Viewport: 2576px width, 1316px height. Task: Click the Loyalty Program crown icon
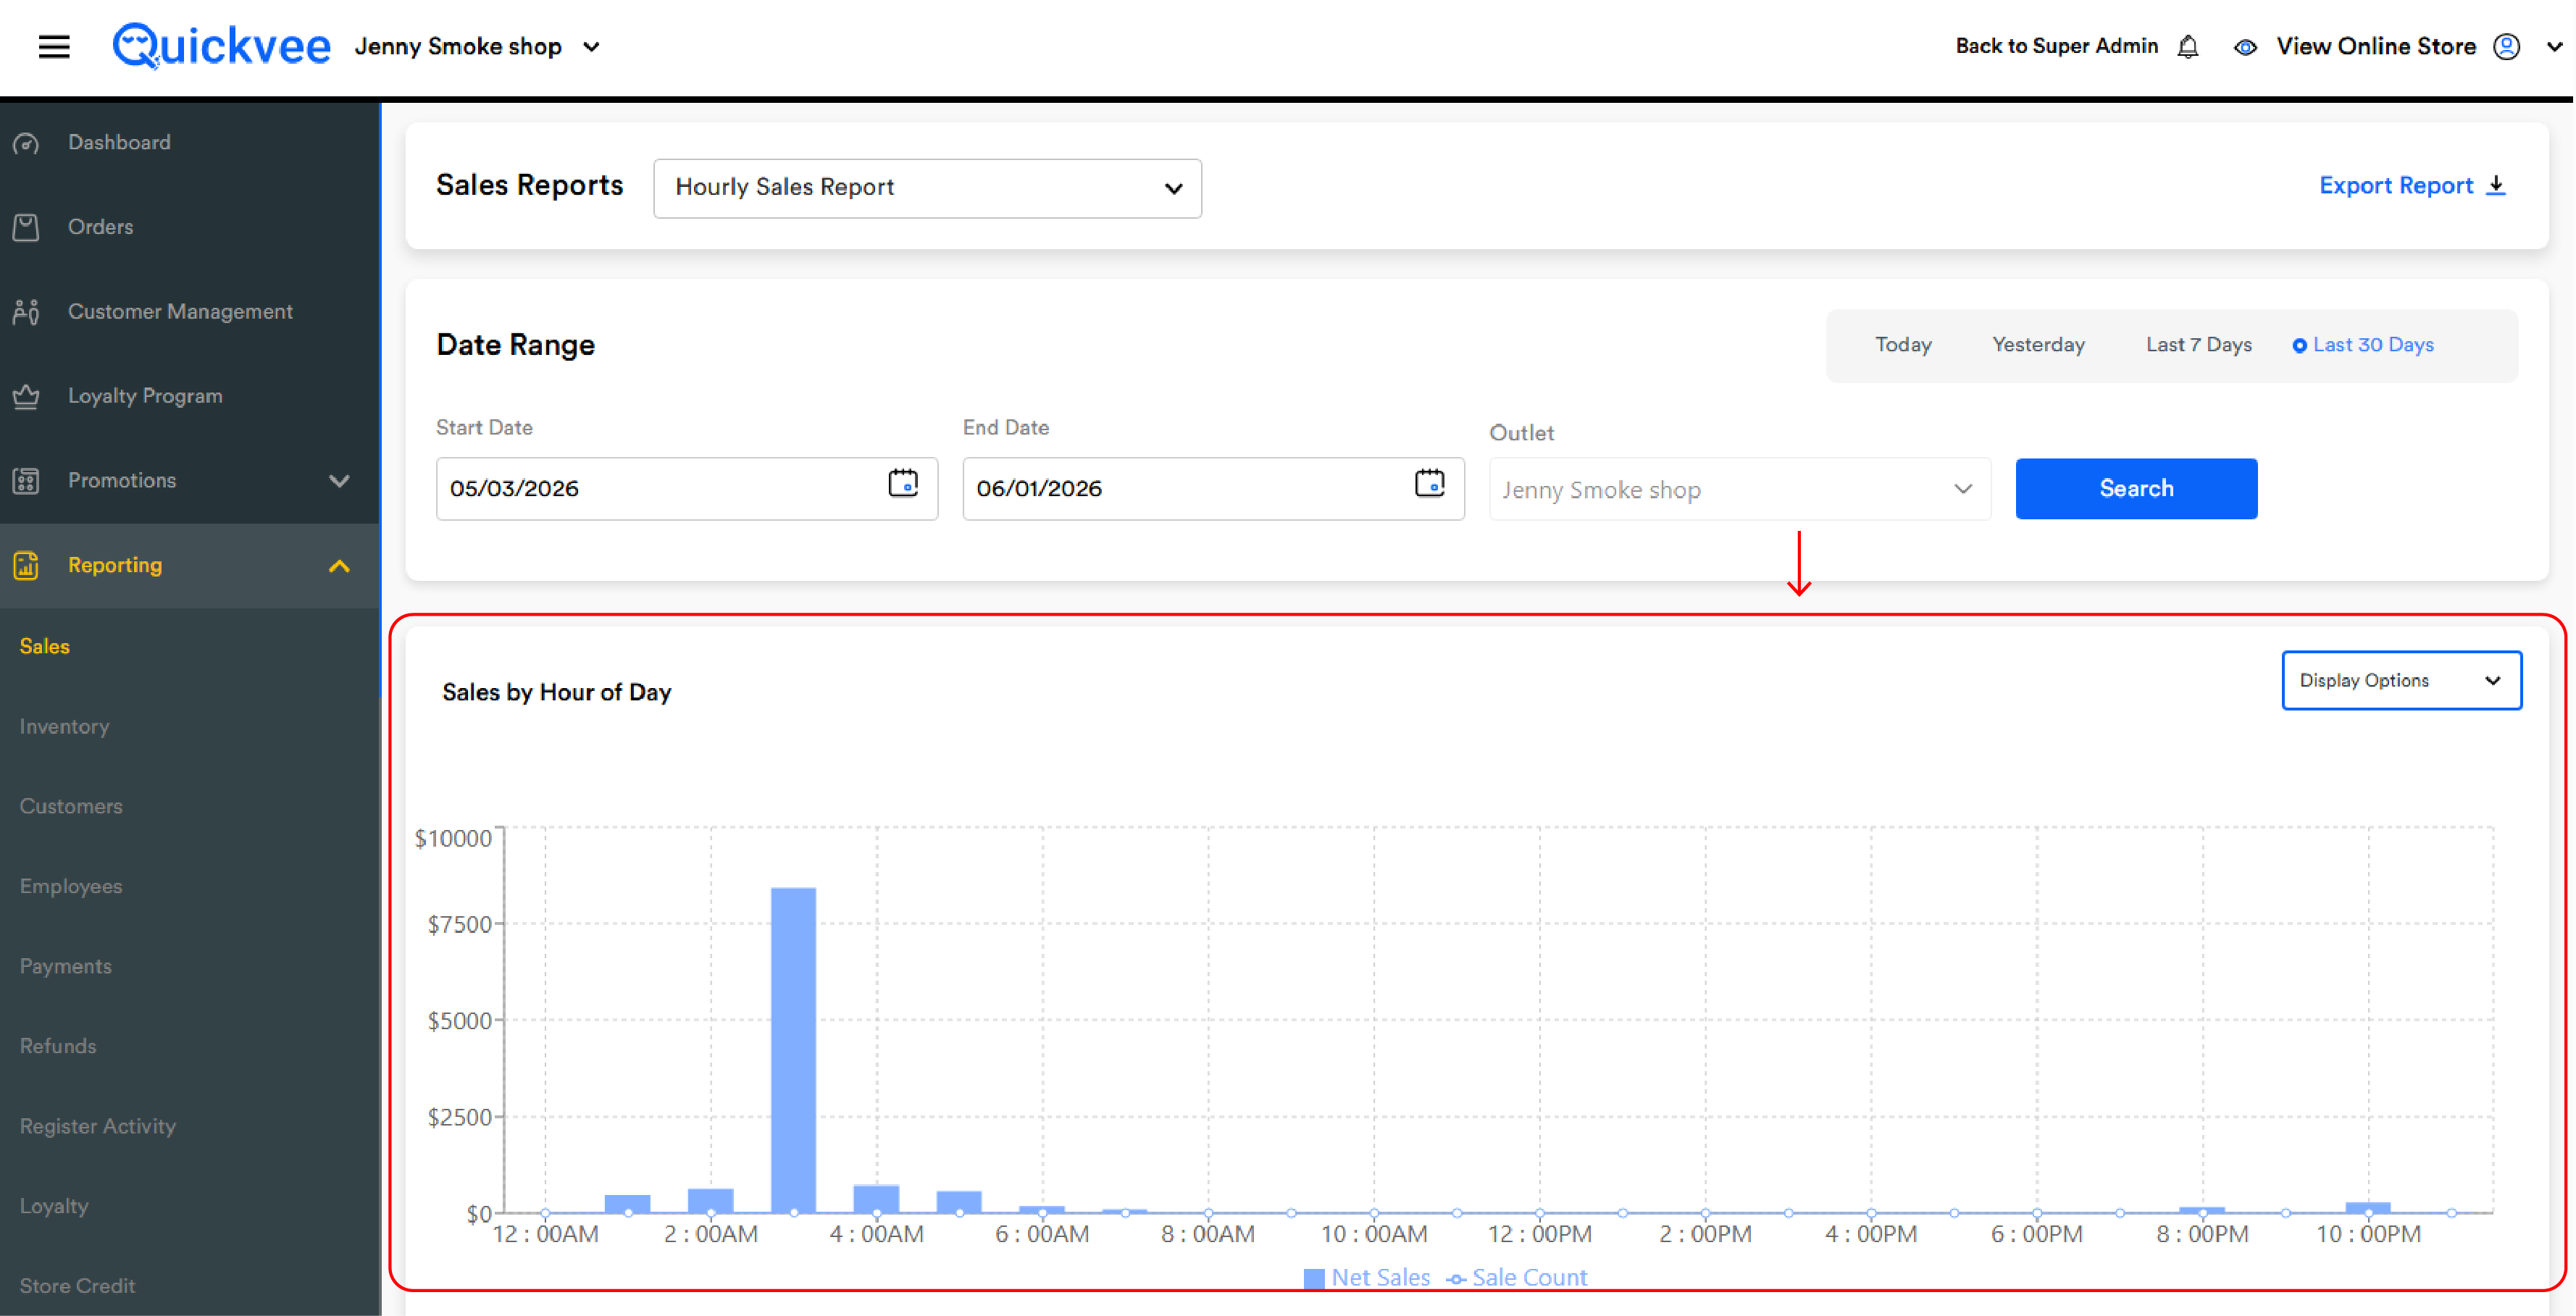pos(26,396)
